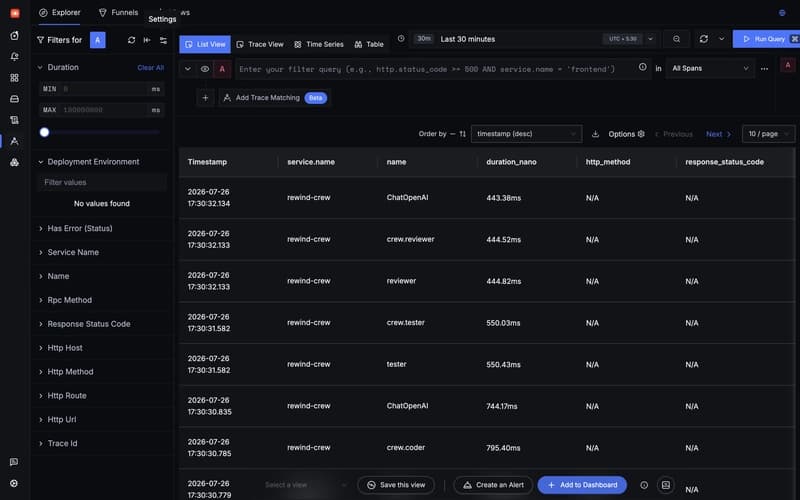800x500 pixels.
Task: Open the SigNoz logo home icon
Action: 15,13
